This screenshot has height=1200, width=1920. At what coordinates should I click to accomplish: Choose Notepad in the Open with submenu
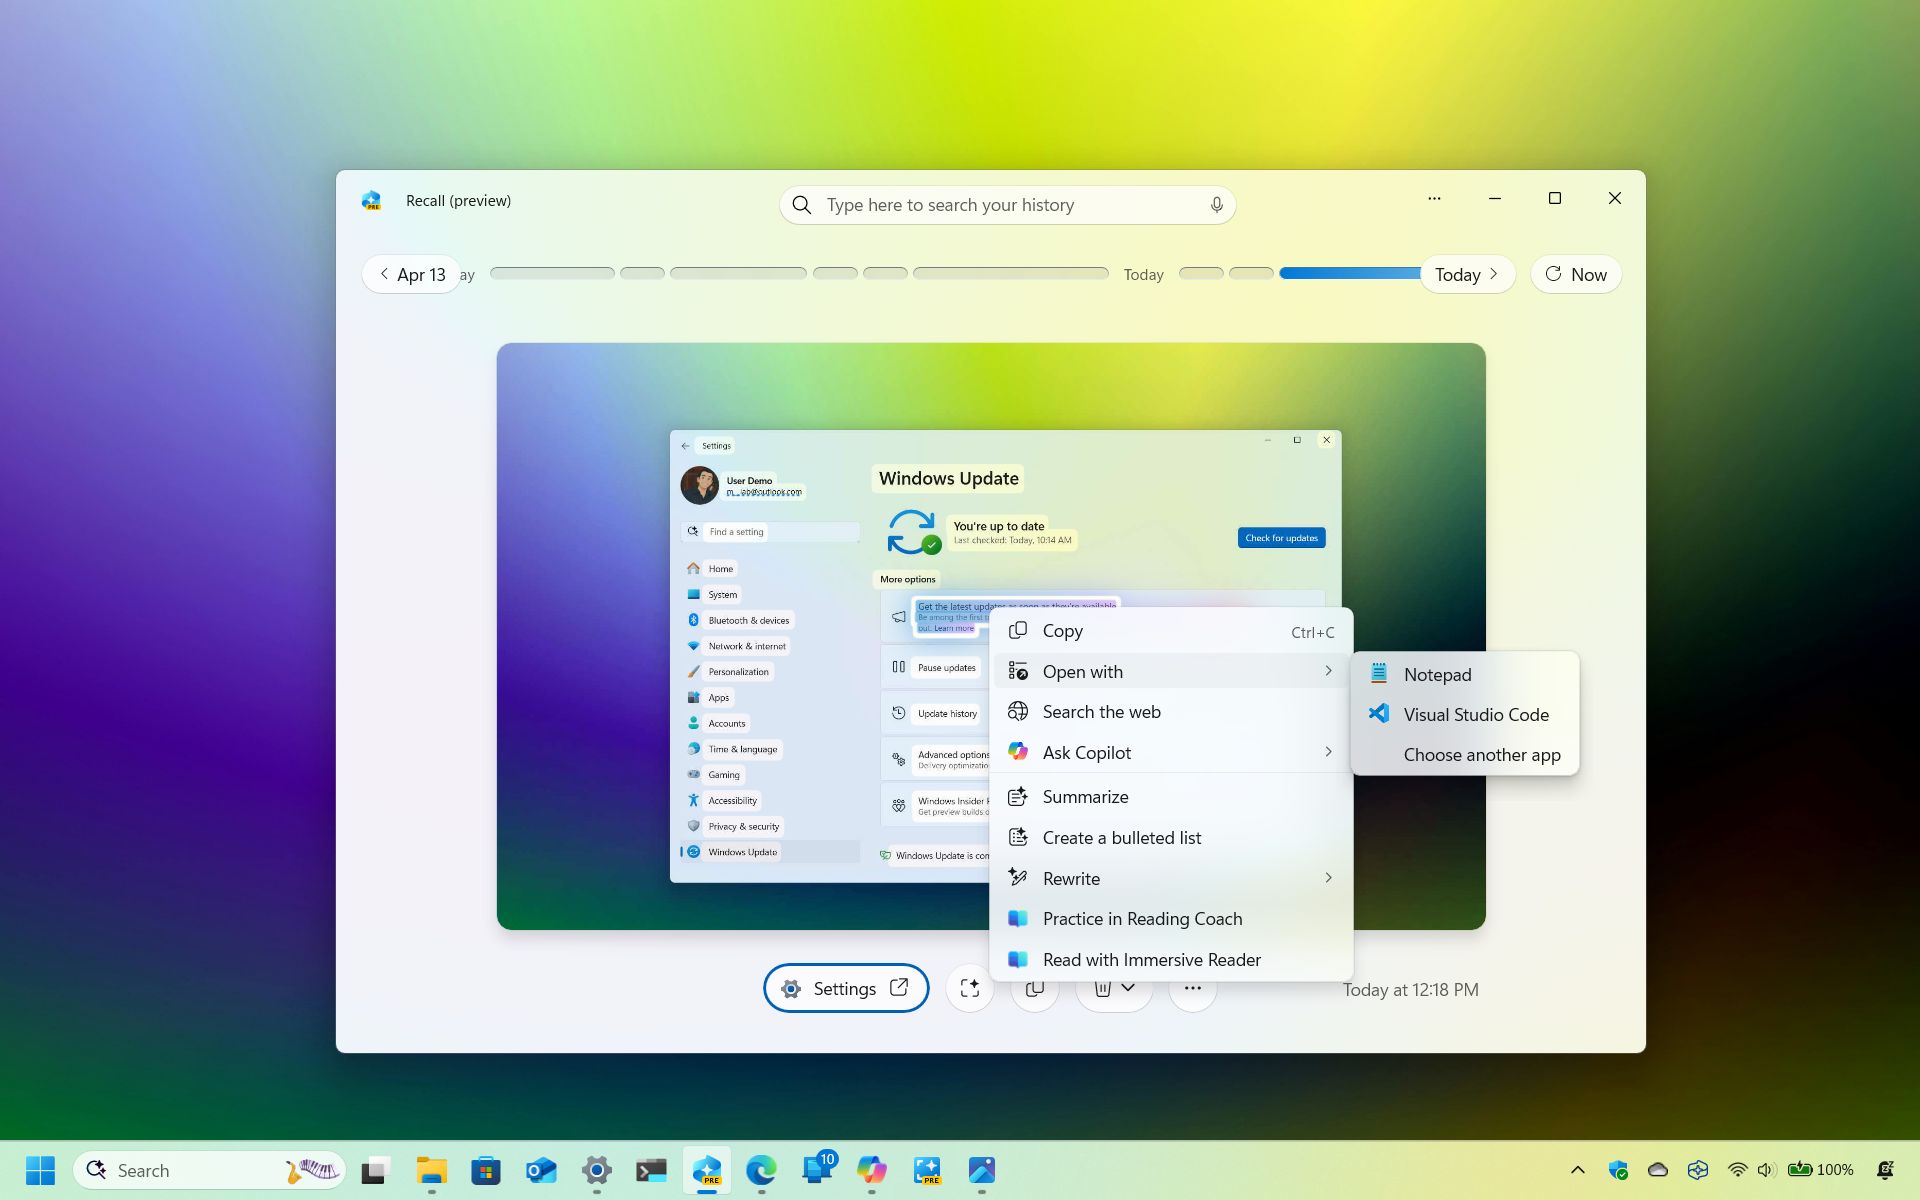[1437, 674]
